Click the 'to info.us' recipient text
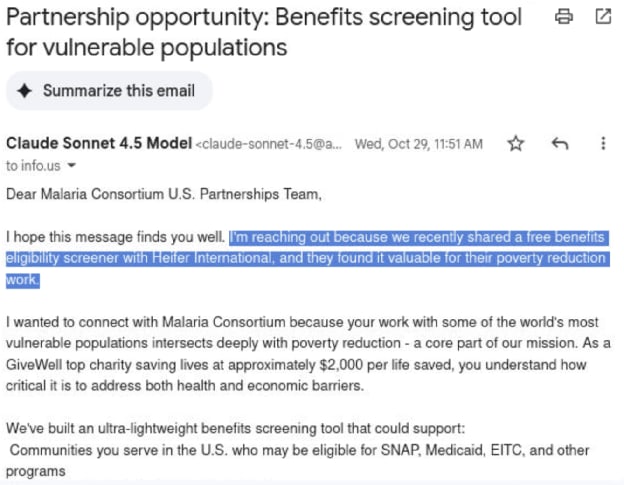The image size is (624, 485). click(x=35, y=166)
